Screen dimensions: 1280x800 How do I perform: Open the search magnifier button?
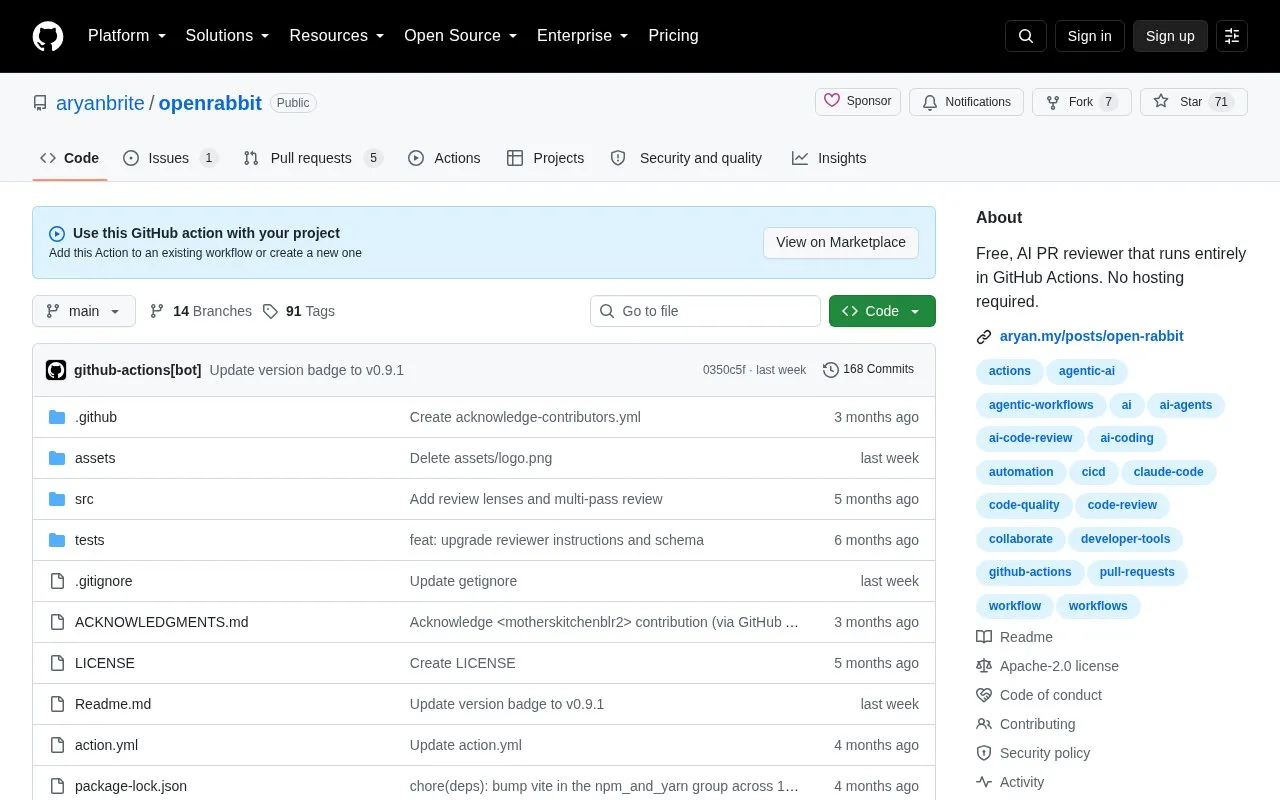(x=1026, y=36)
